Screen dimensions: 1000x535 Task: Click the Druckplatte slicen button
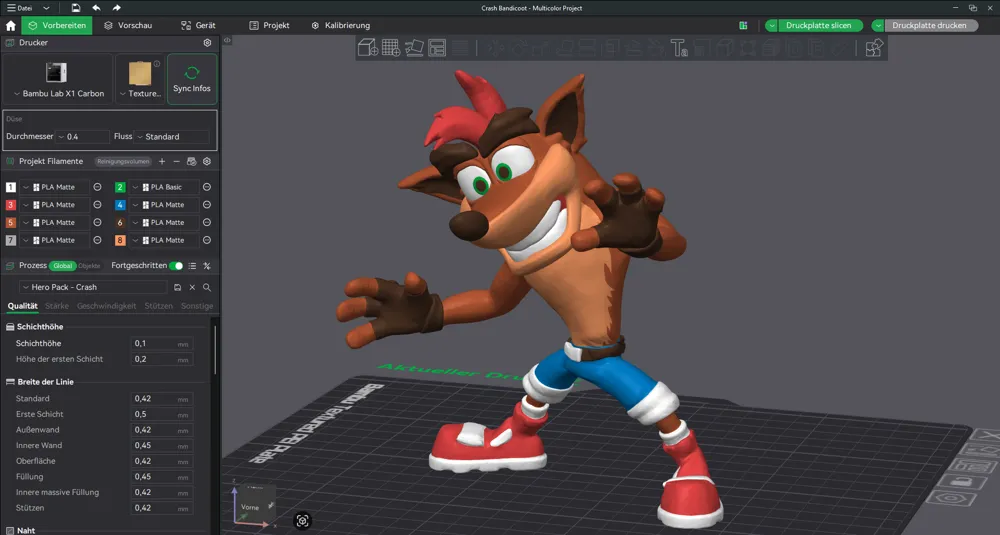click(819, 26)
